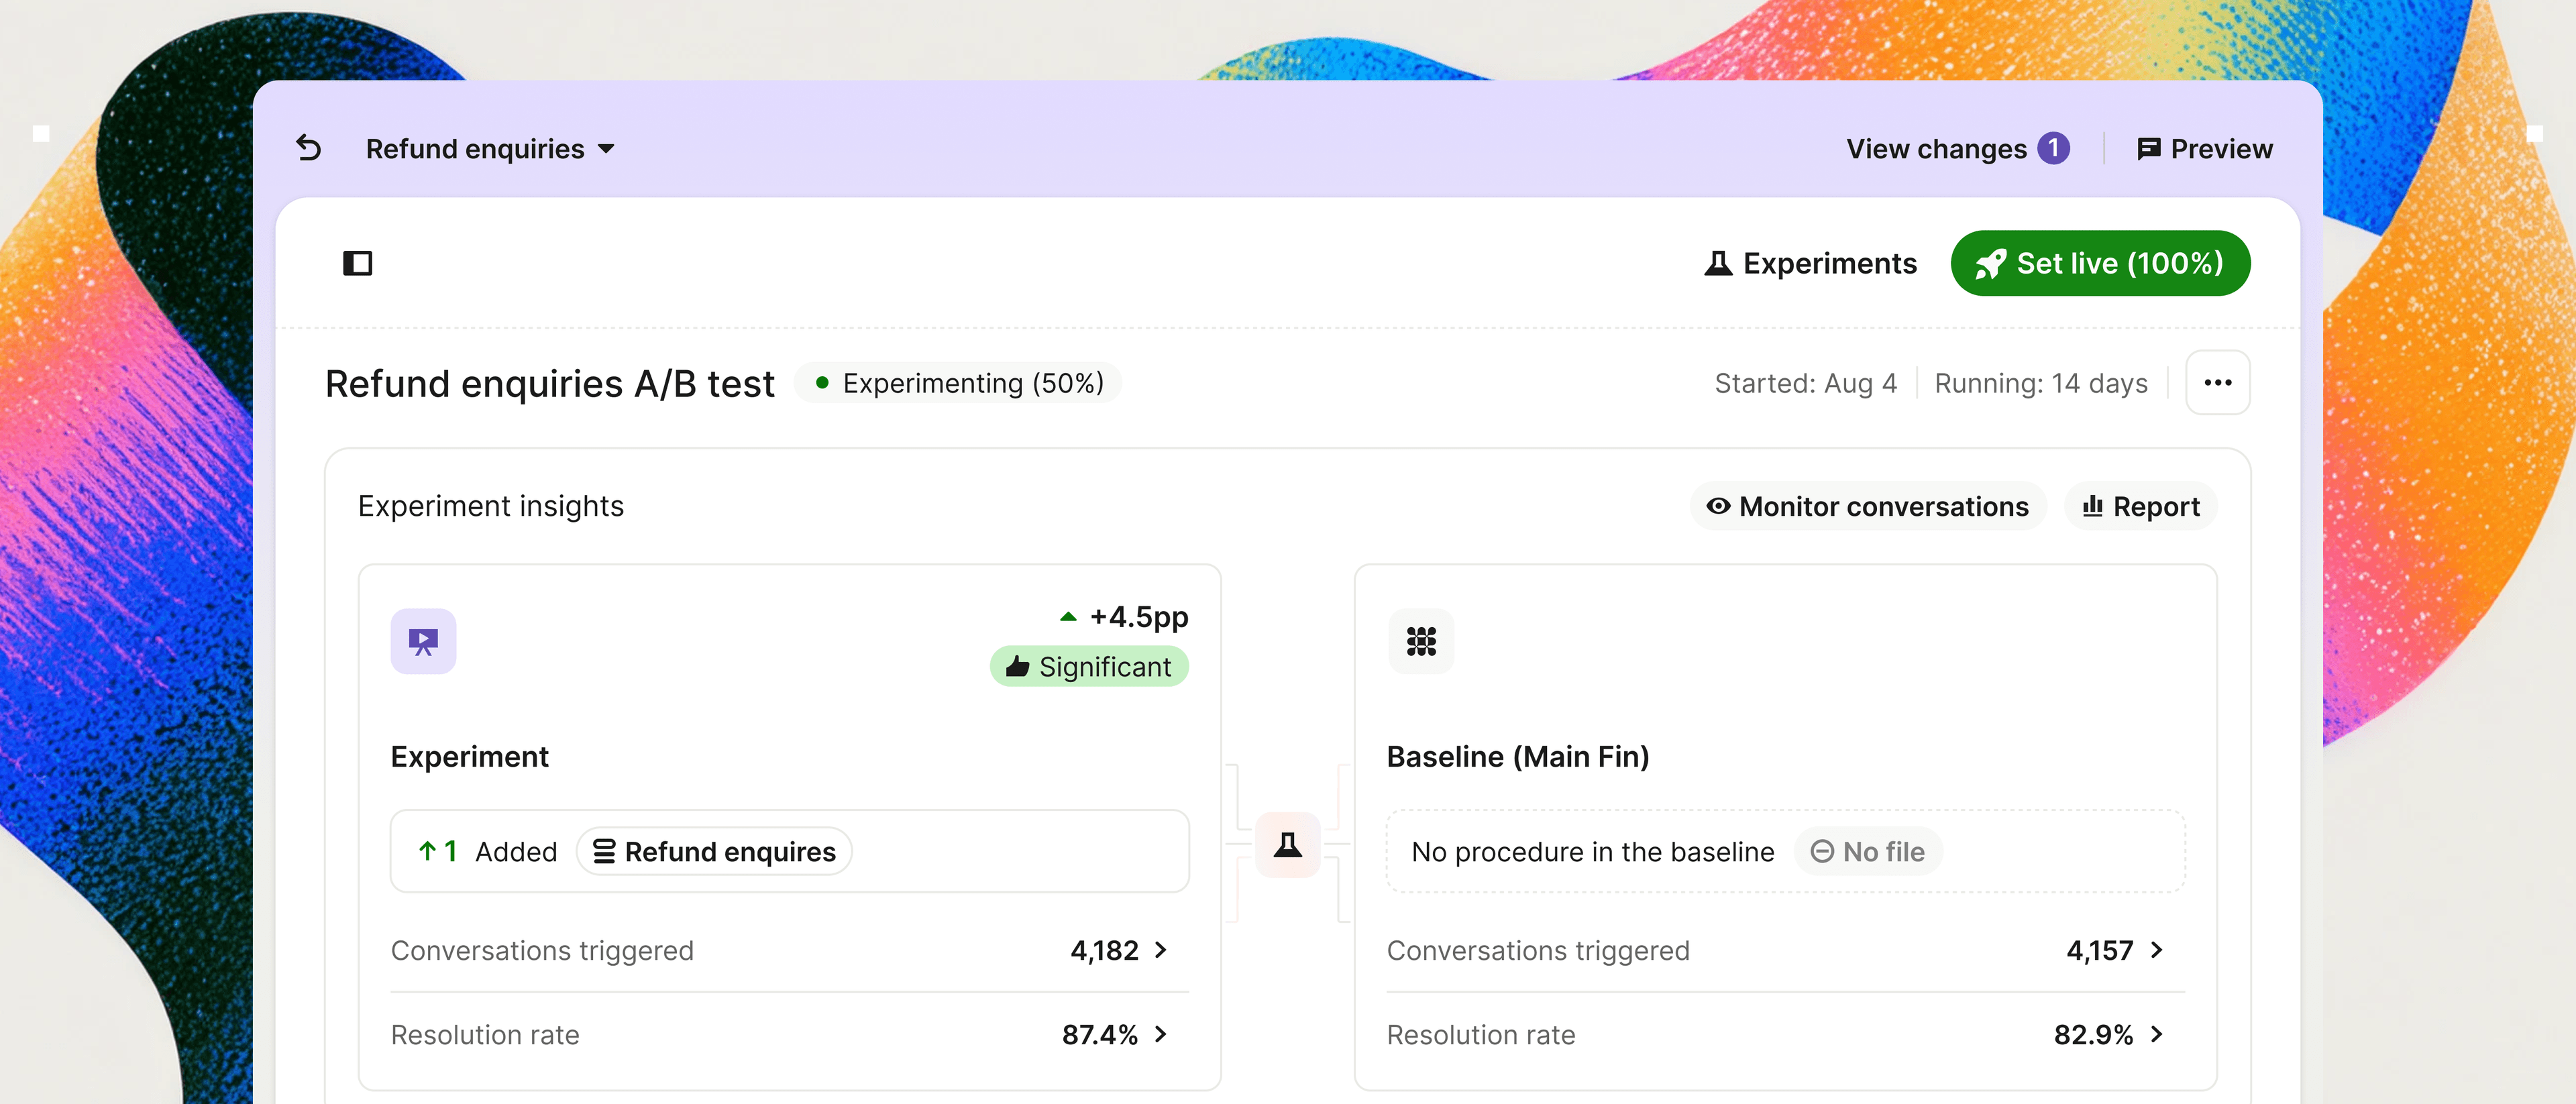Open the Report chart button
The image size is (2576, 1104).
tap(2141, 506)
